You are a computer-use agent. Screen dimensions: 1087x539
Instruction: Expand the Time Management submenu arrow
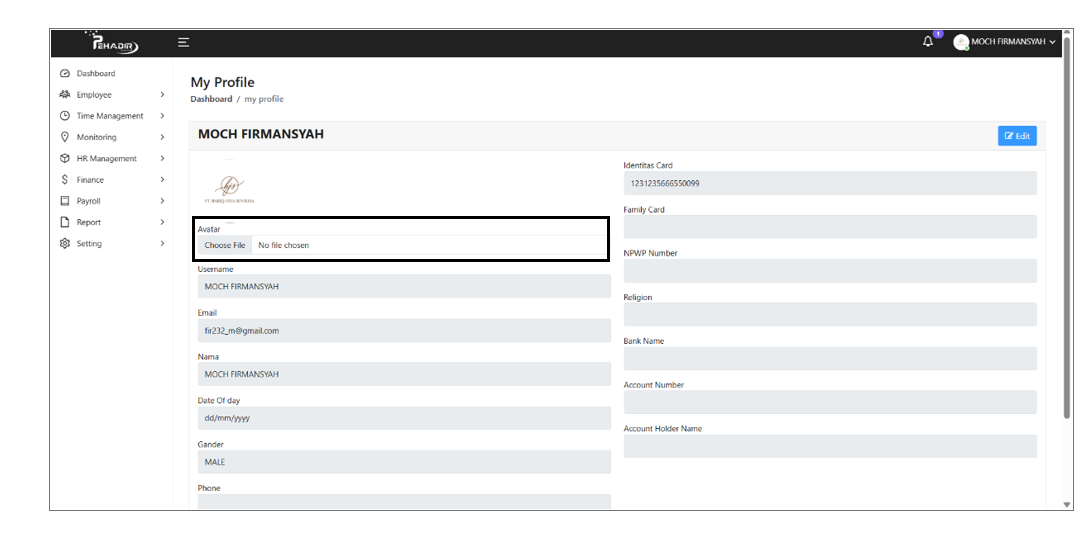tap(162, 116)
